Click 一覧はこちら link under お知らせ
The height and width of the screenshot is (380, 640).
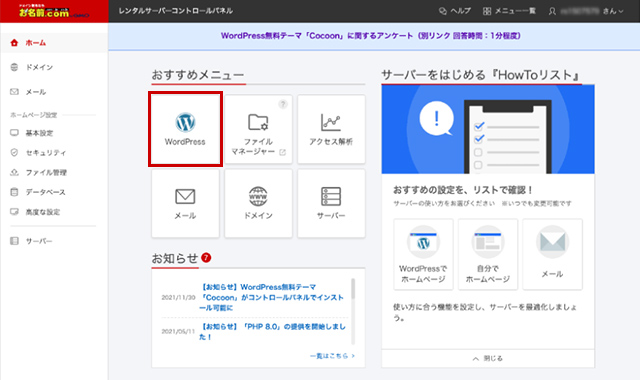(332, 356)
